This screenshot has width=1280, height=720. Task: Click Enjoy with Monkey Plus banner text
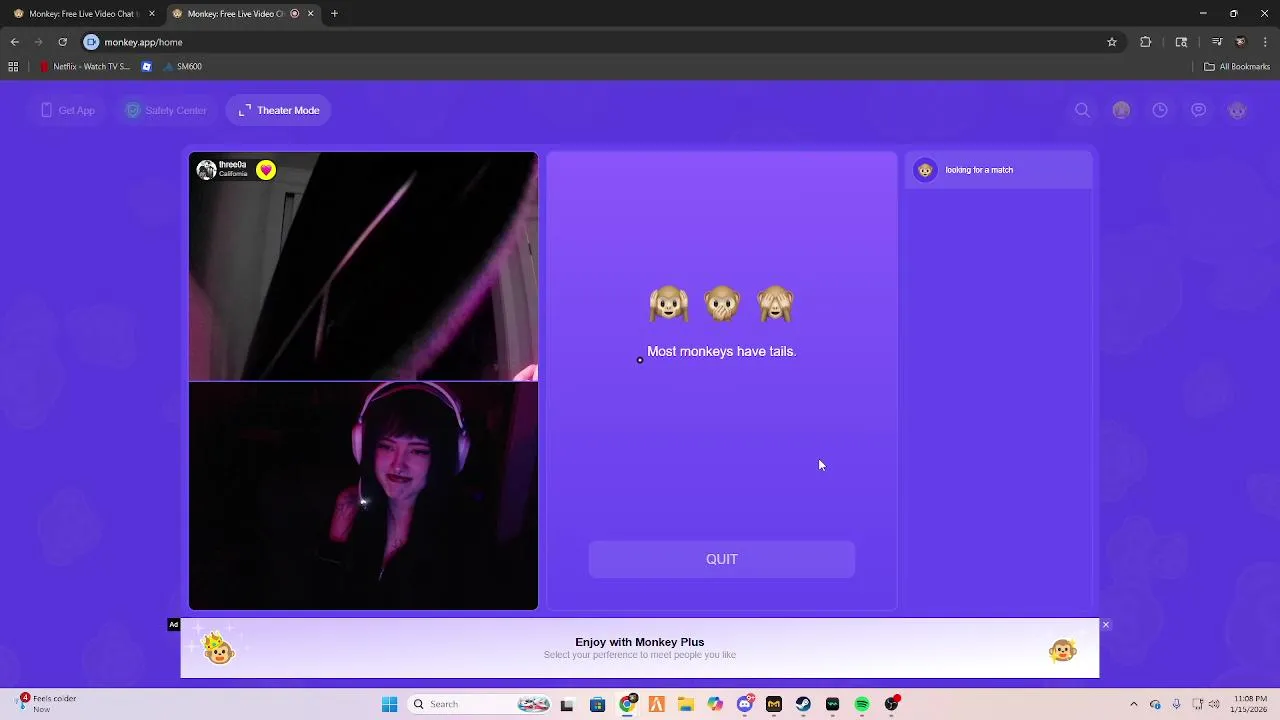pos(640,642)
